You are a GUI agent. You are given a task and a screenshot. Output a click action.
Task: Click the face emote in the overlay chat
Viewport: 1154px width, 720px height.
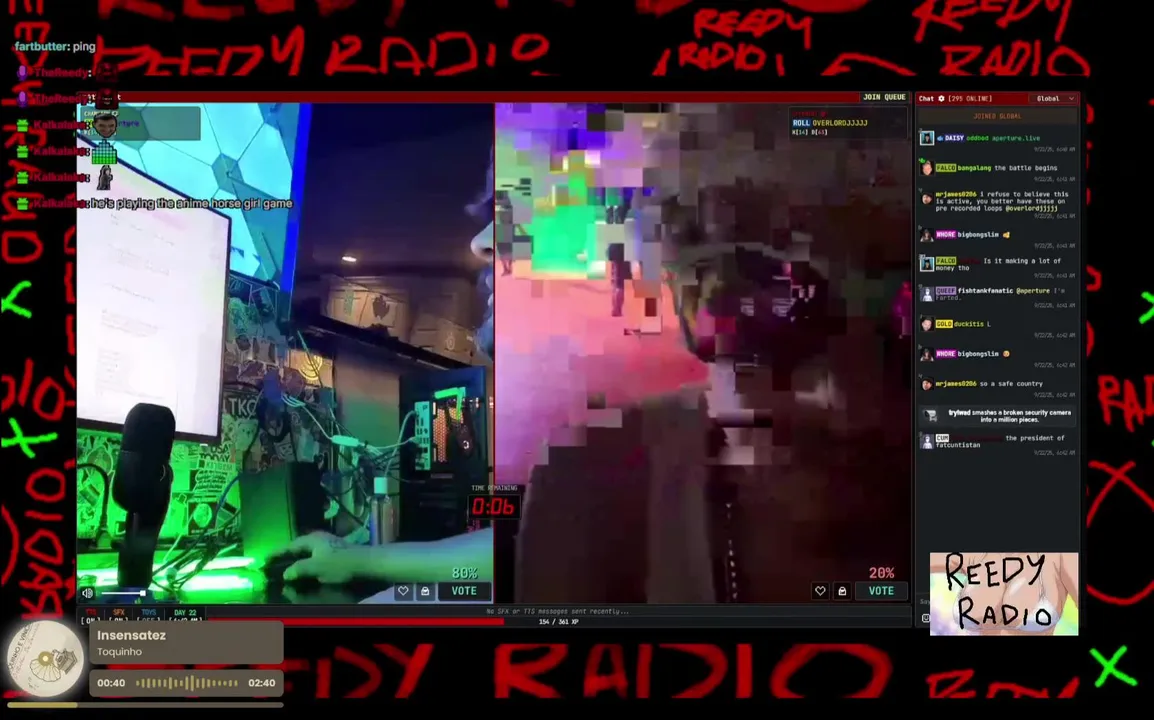tap(105, 125)
